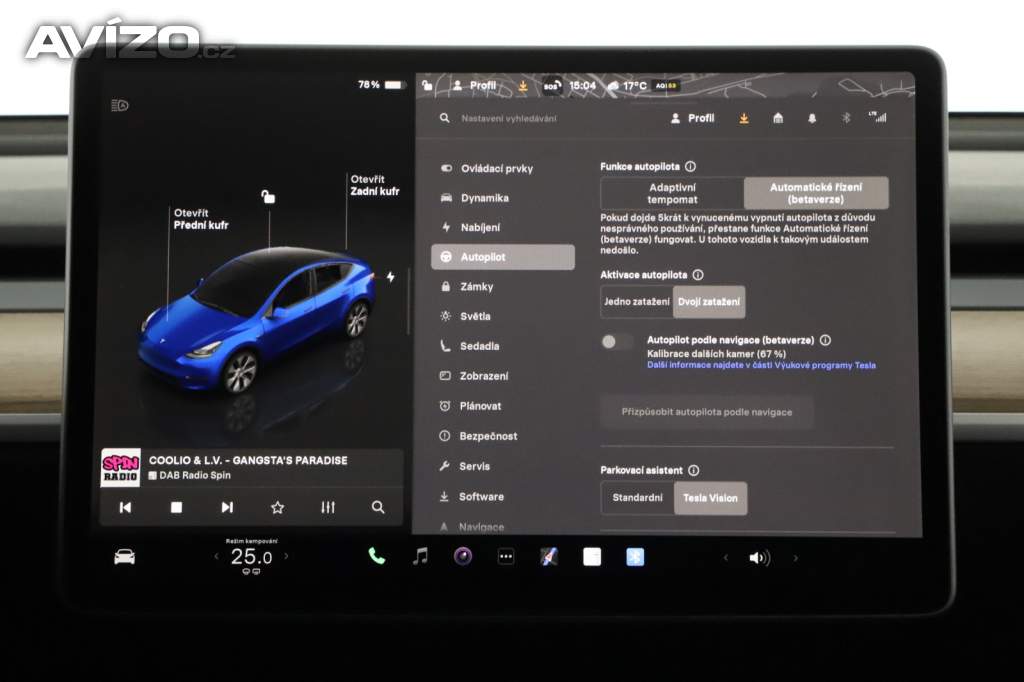Open the audio equalizer settings
The image size is (1024, 682).
(328, 507)
